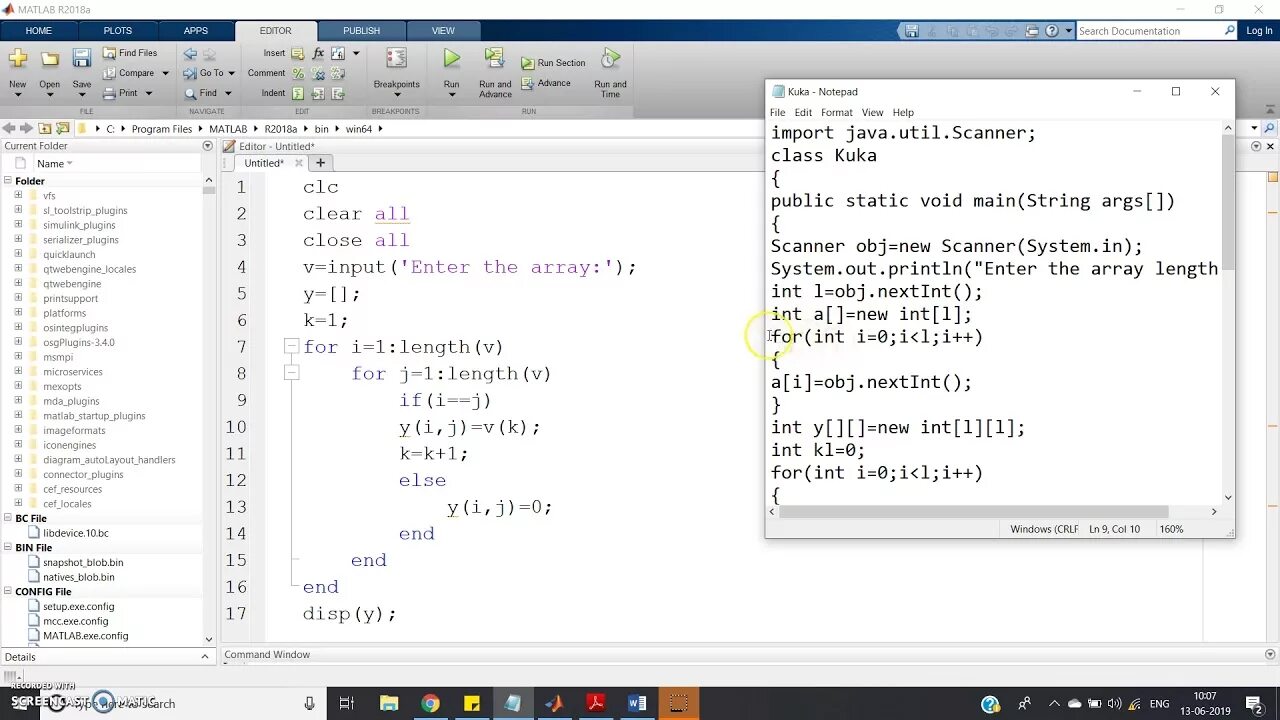Click the Notepad vertical scrollbar thumb
1280x720 pixels.
(x=1228, y=202)
